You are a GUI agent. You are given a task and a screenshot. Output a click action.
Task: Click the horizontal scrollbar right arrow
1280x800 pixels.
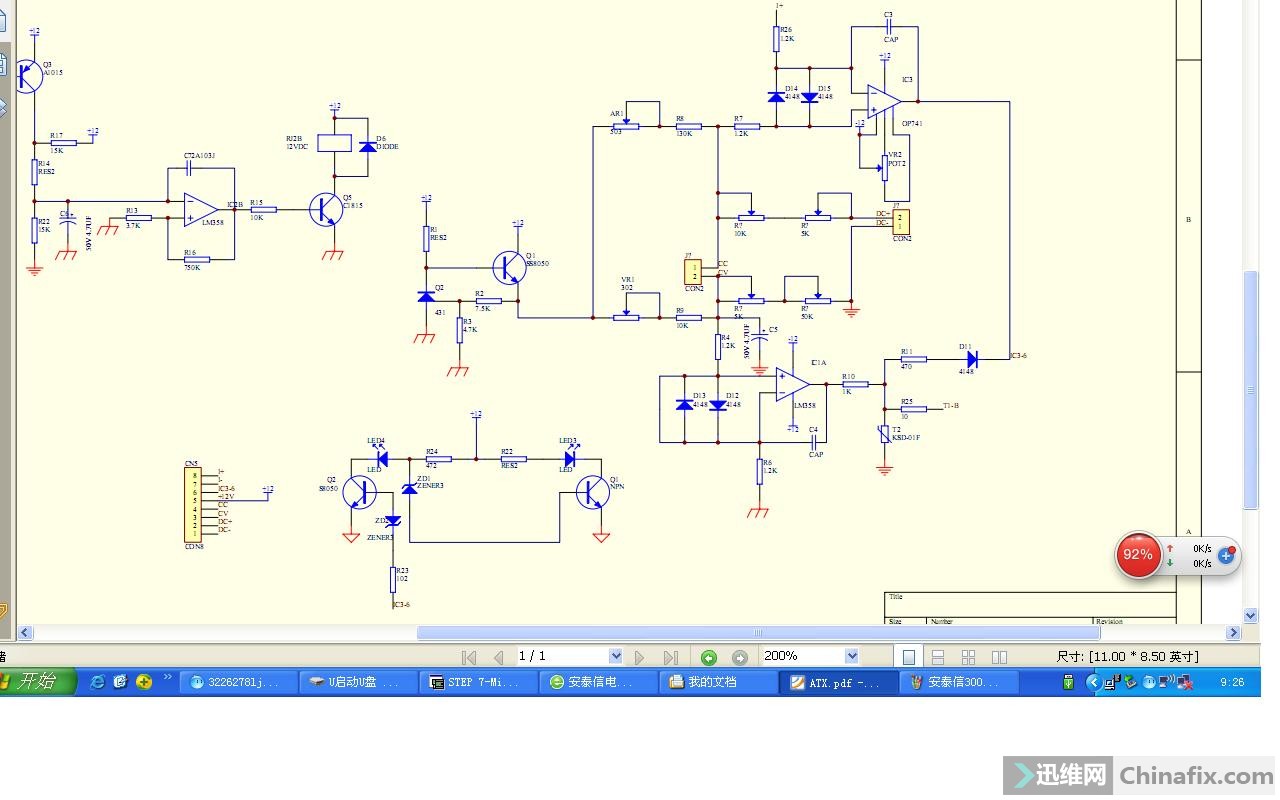point(1233,632)
